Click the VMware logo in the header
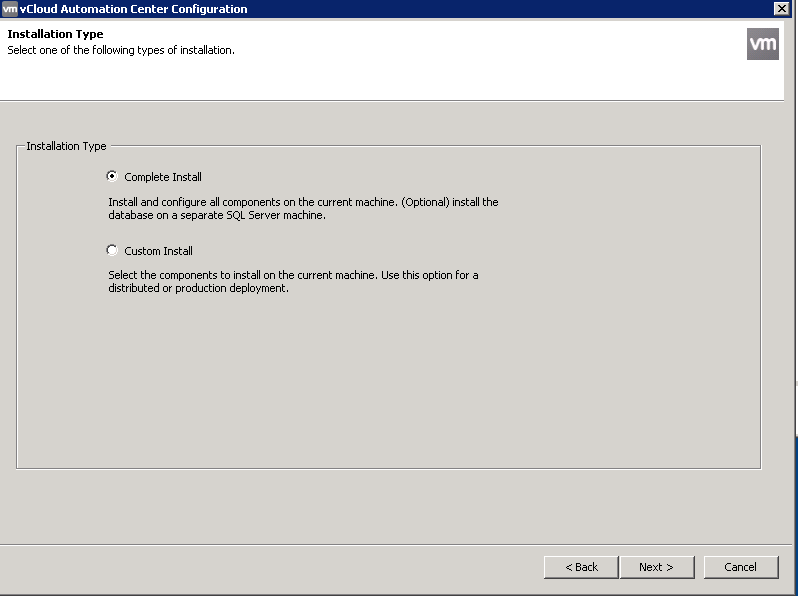Image resolution: width=798 pixels, height=596 pixels. (x=762, y=44)
